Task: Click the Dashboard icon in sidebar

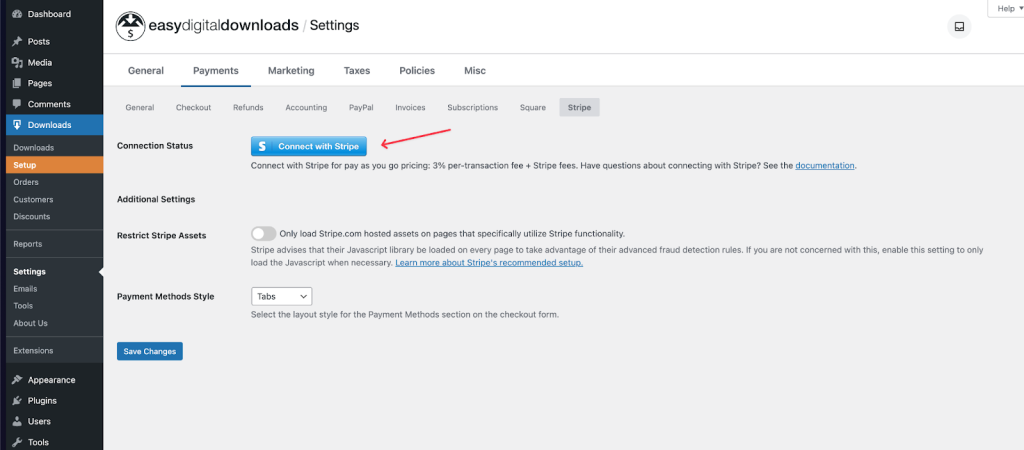Action: coord(17,14)
